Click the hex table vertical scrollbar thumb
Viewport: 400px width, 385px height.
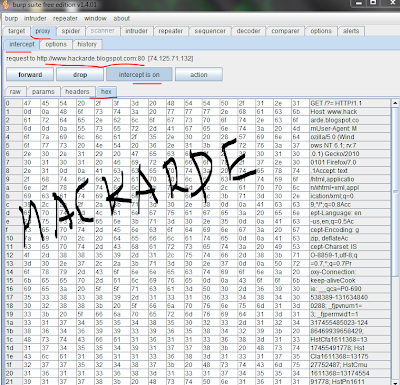coord(395,192)
